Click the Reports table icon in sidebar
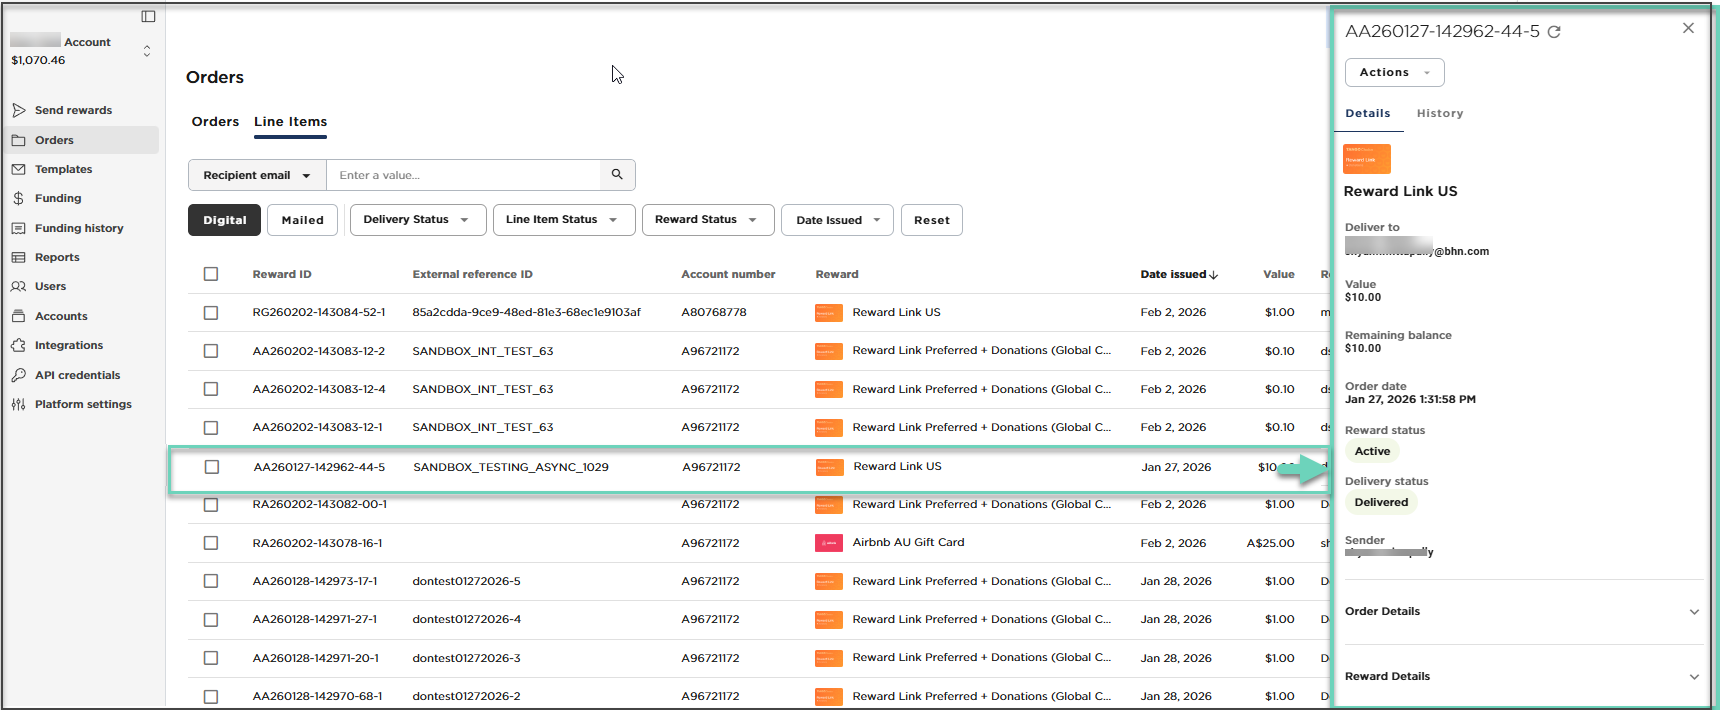Image resolution: width=1720 pixels, height=710 pixels. pyautogui.click(x=19, y=257)
